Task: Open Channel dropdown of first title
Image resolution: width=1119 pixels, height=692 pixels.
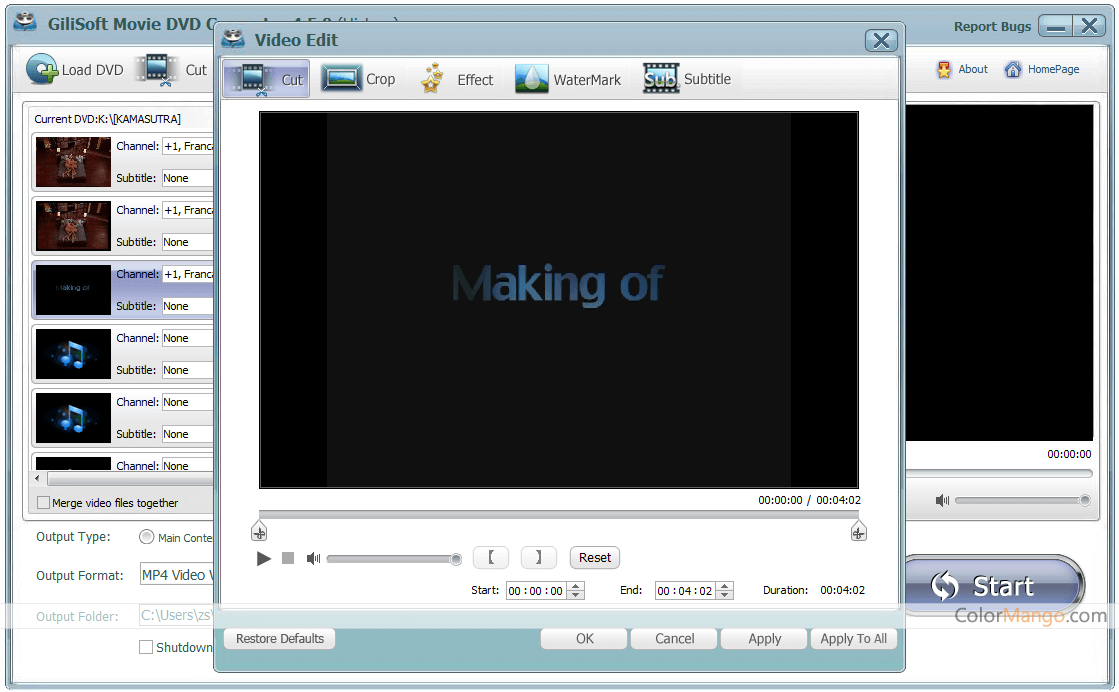Action: 188,146
